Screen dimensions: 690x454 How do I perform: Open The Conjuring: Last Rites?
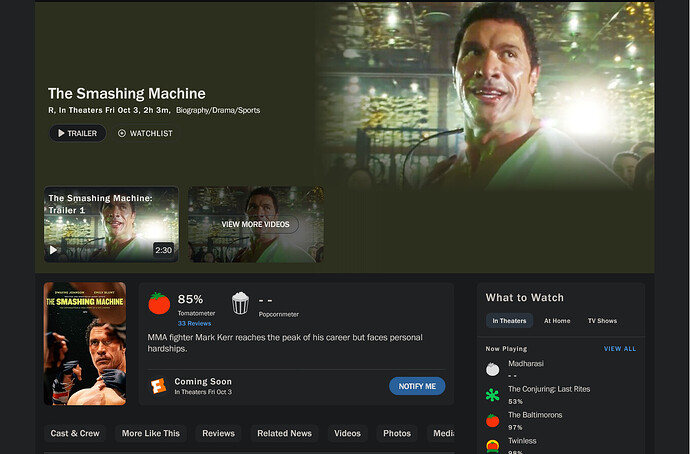pyautogui.click(x=549, y=389)
